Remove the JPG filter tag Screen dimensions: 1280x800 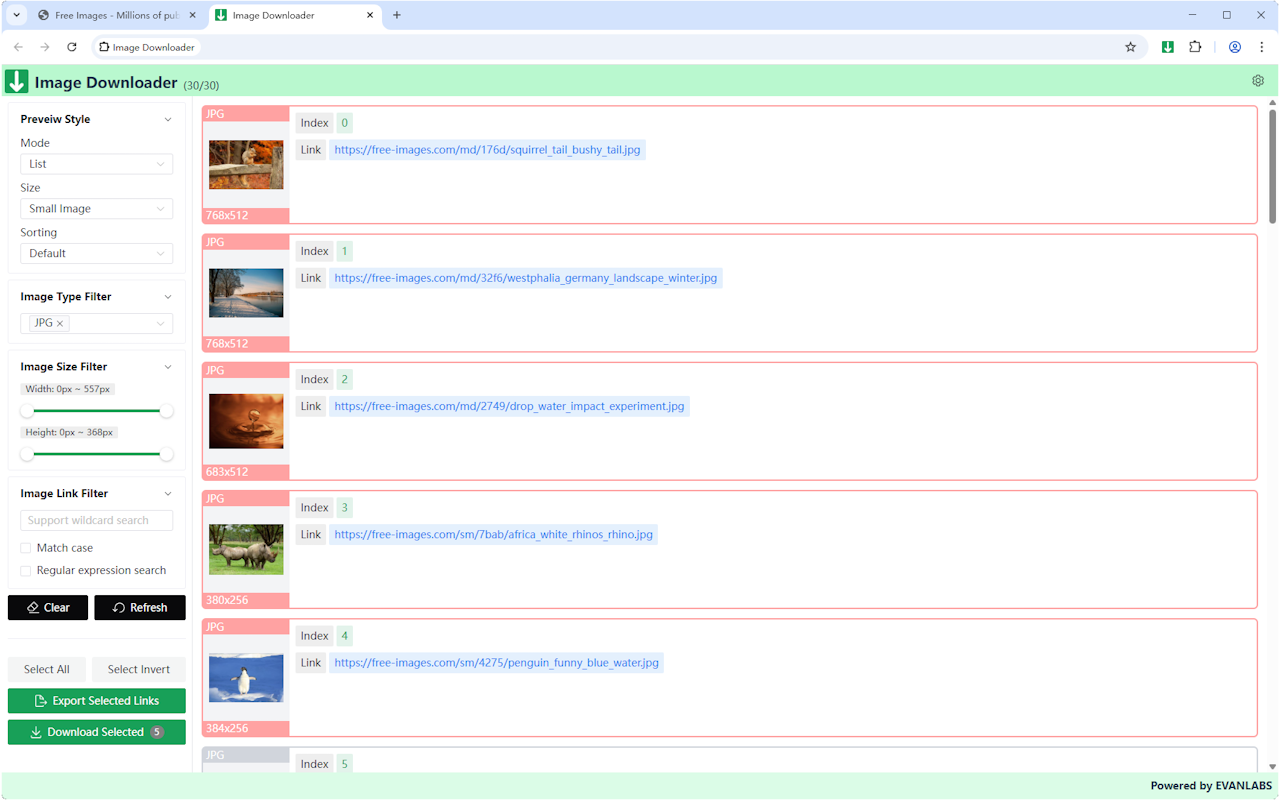60,323
